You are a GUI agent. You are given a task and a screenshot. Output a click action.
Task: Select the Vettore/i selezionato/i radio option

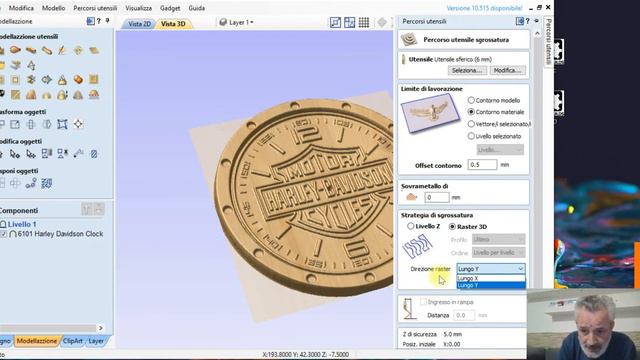pos(471,124)
